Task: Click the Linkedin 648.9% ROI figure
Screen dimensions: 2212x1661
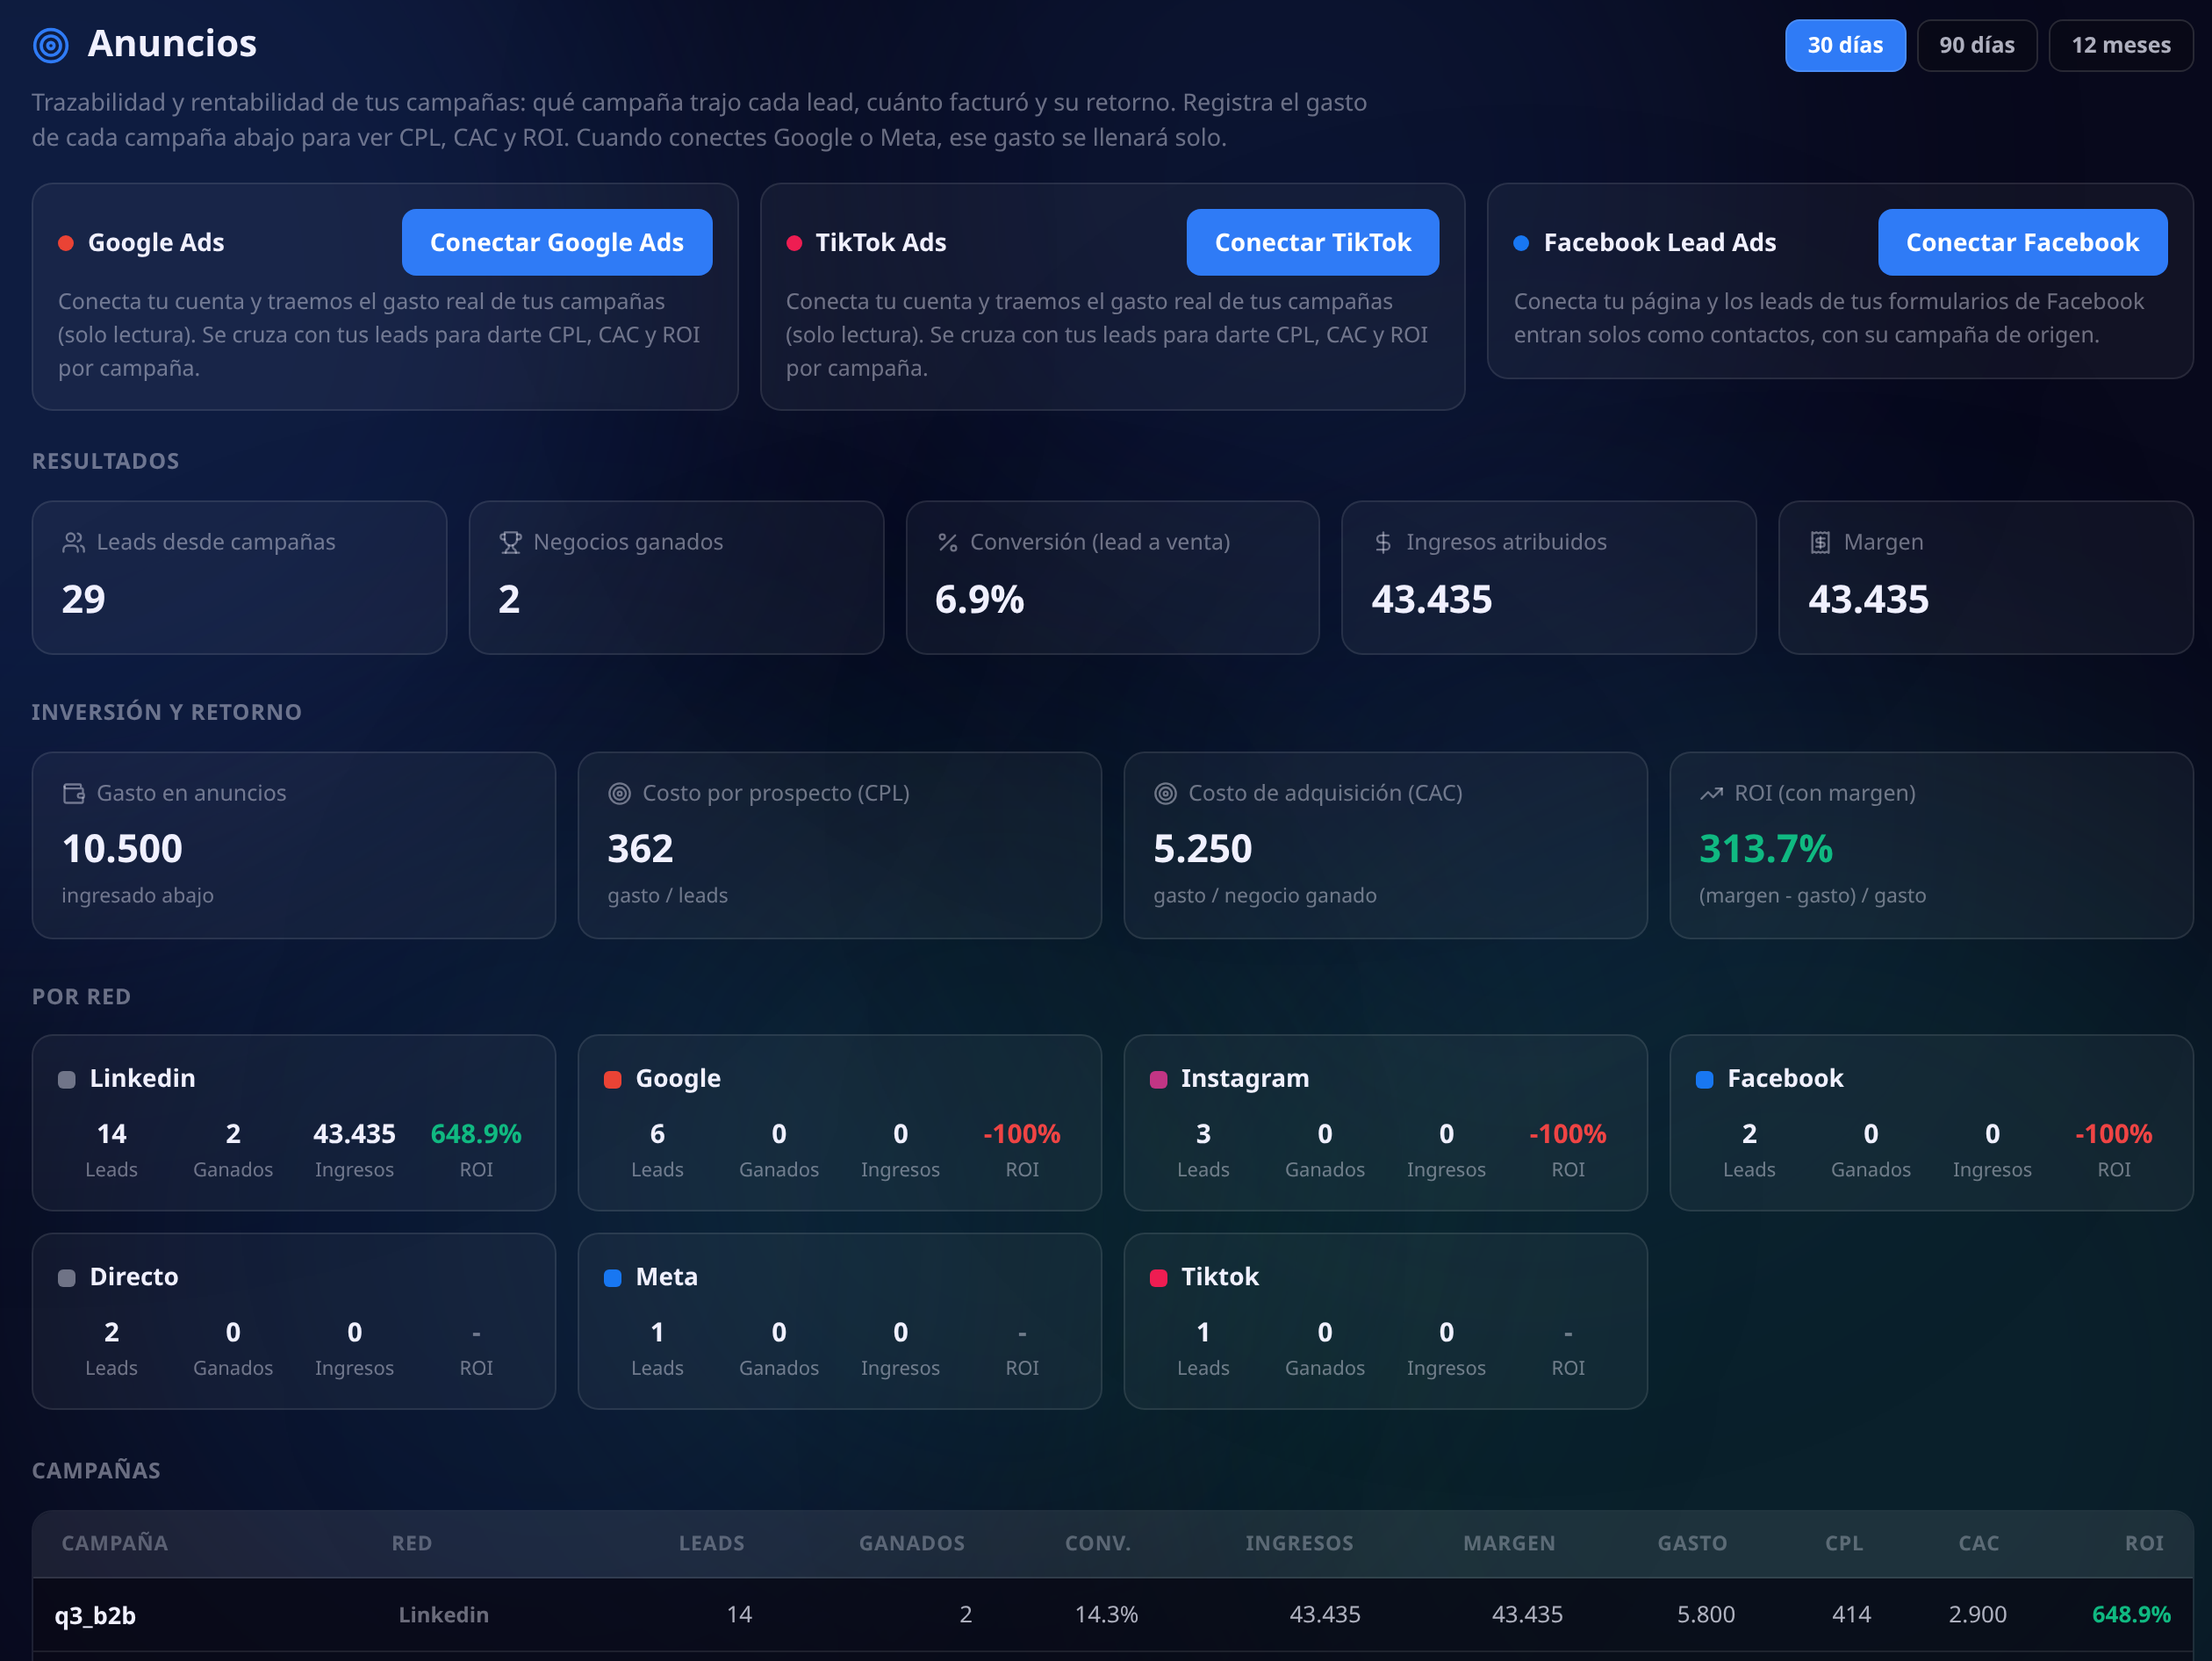Action: (476, 1134)
